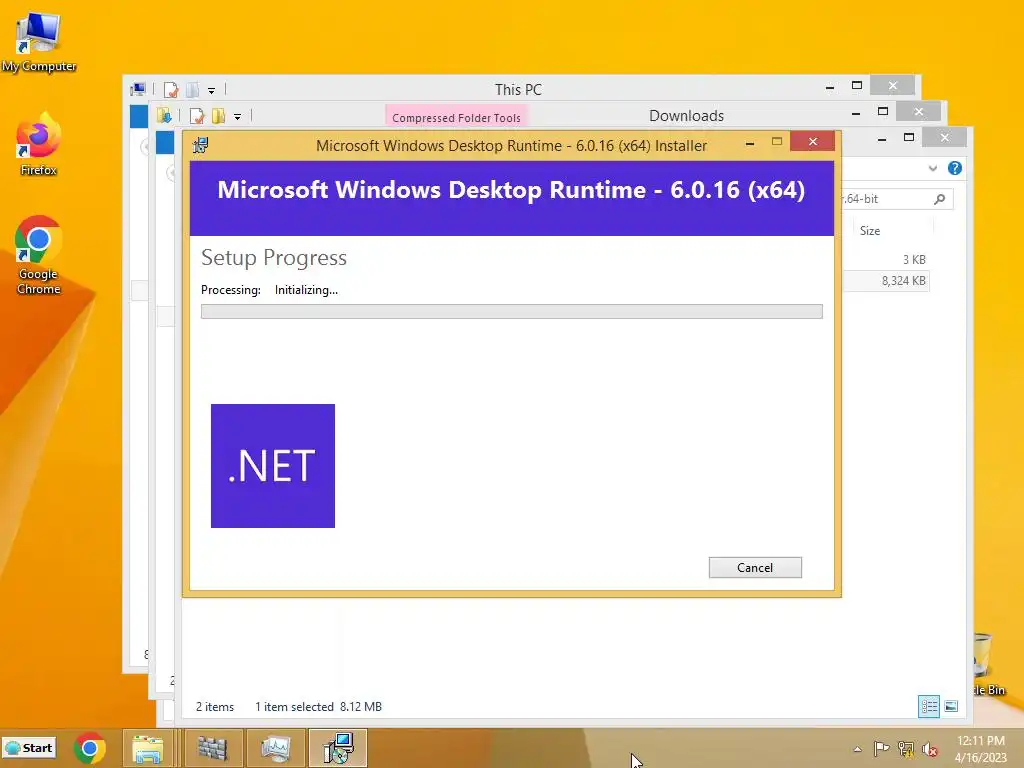Image resolution: width=1024 pixels, height=768 pixels.
Task: Click the .NET logo image
Action: click(273, 466)
